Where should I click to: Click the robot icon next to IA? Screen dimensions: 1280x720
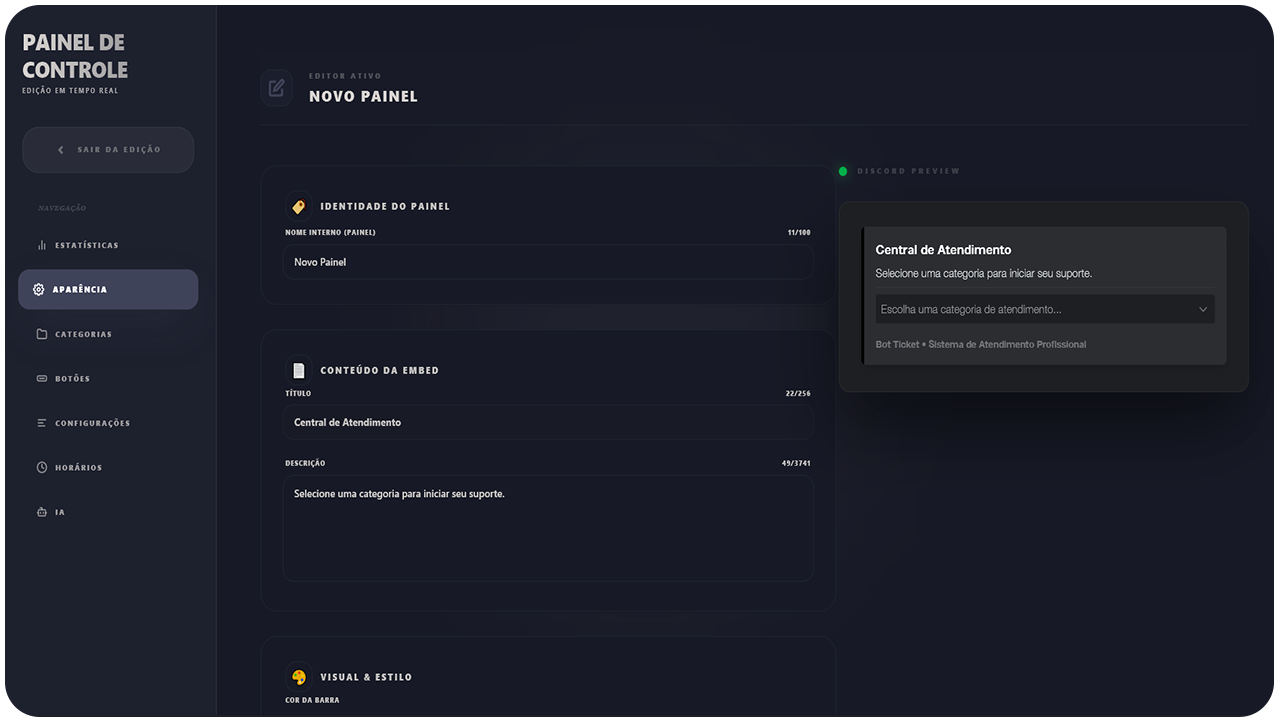tap(42, 512)
